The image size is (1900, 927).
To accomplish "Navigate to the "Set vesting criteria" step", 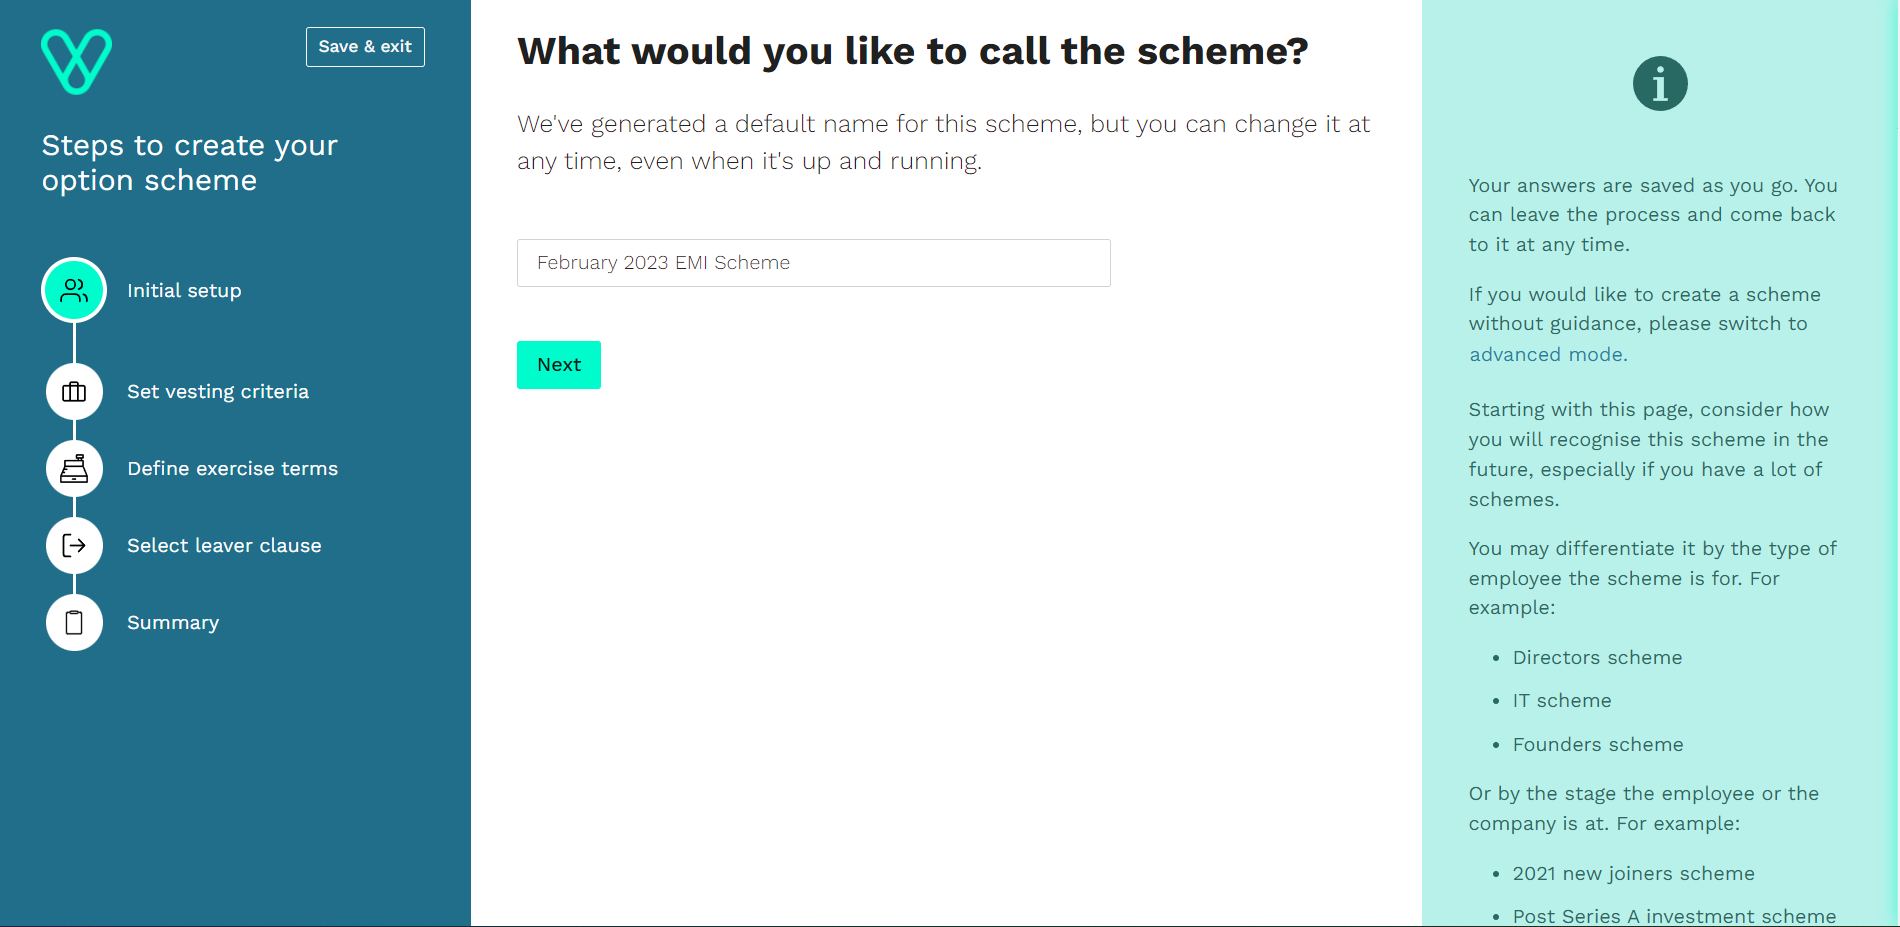I will click(x=218, y=391).
